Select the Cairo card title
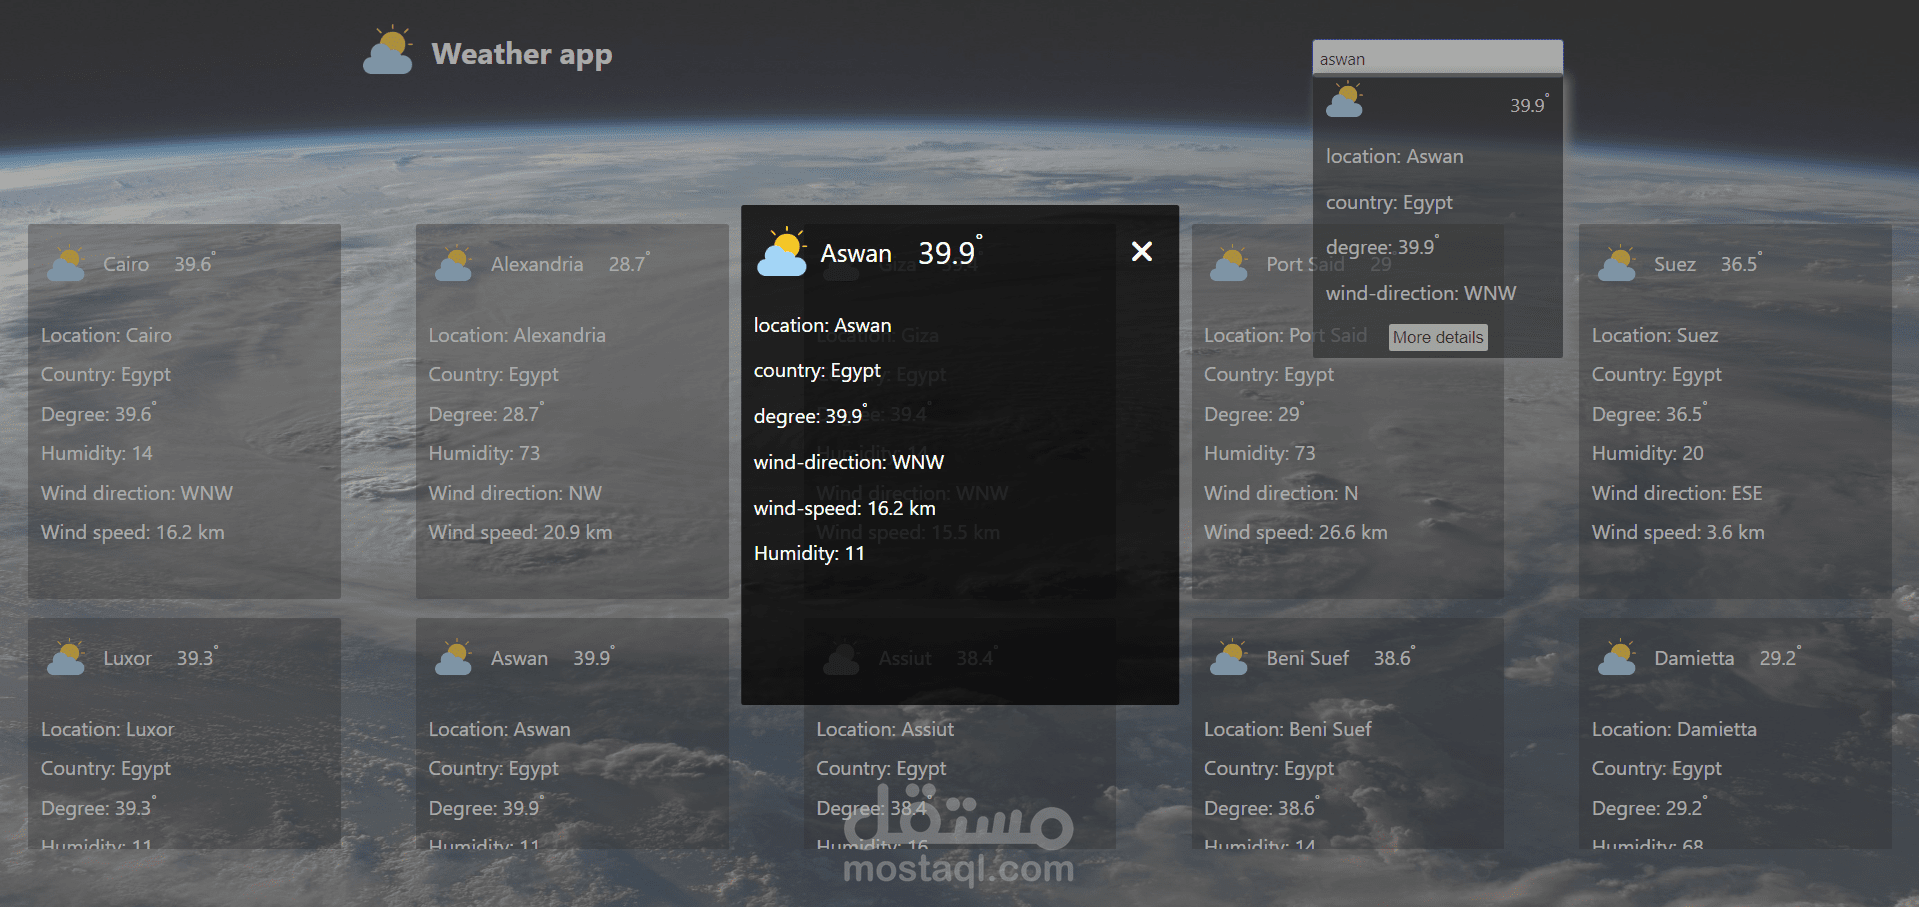The image size is (1919, 907). click(126, 264)
